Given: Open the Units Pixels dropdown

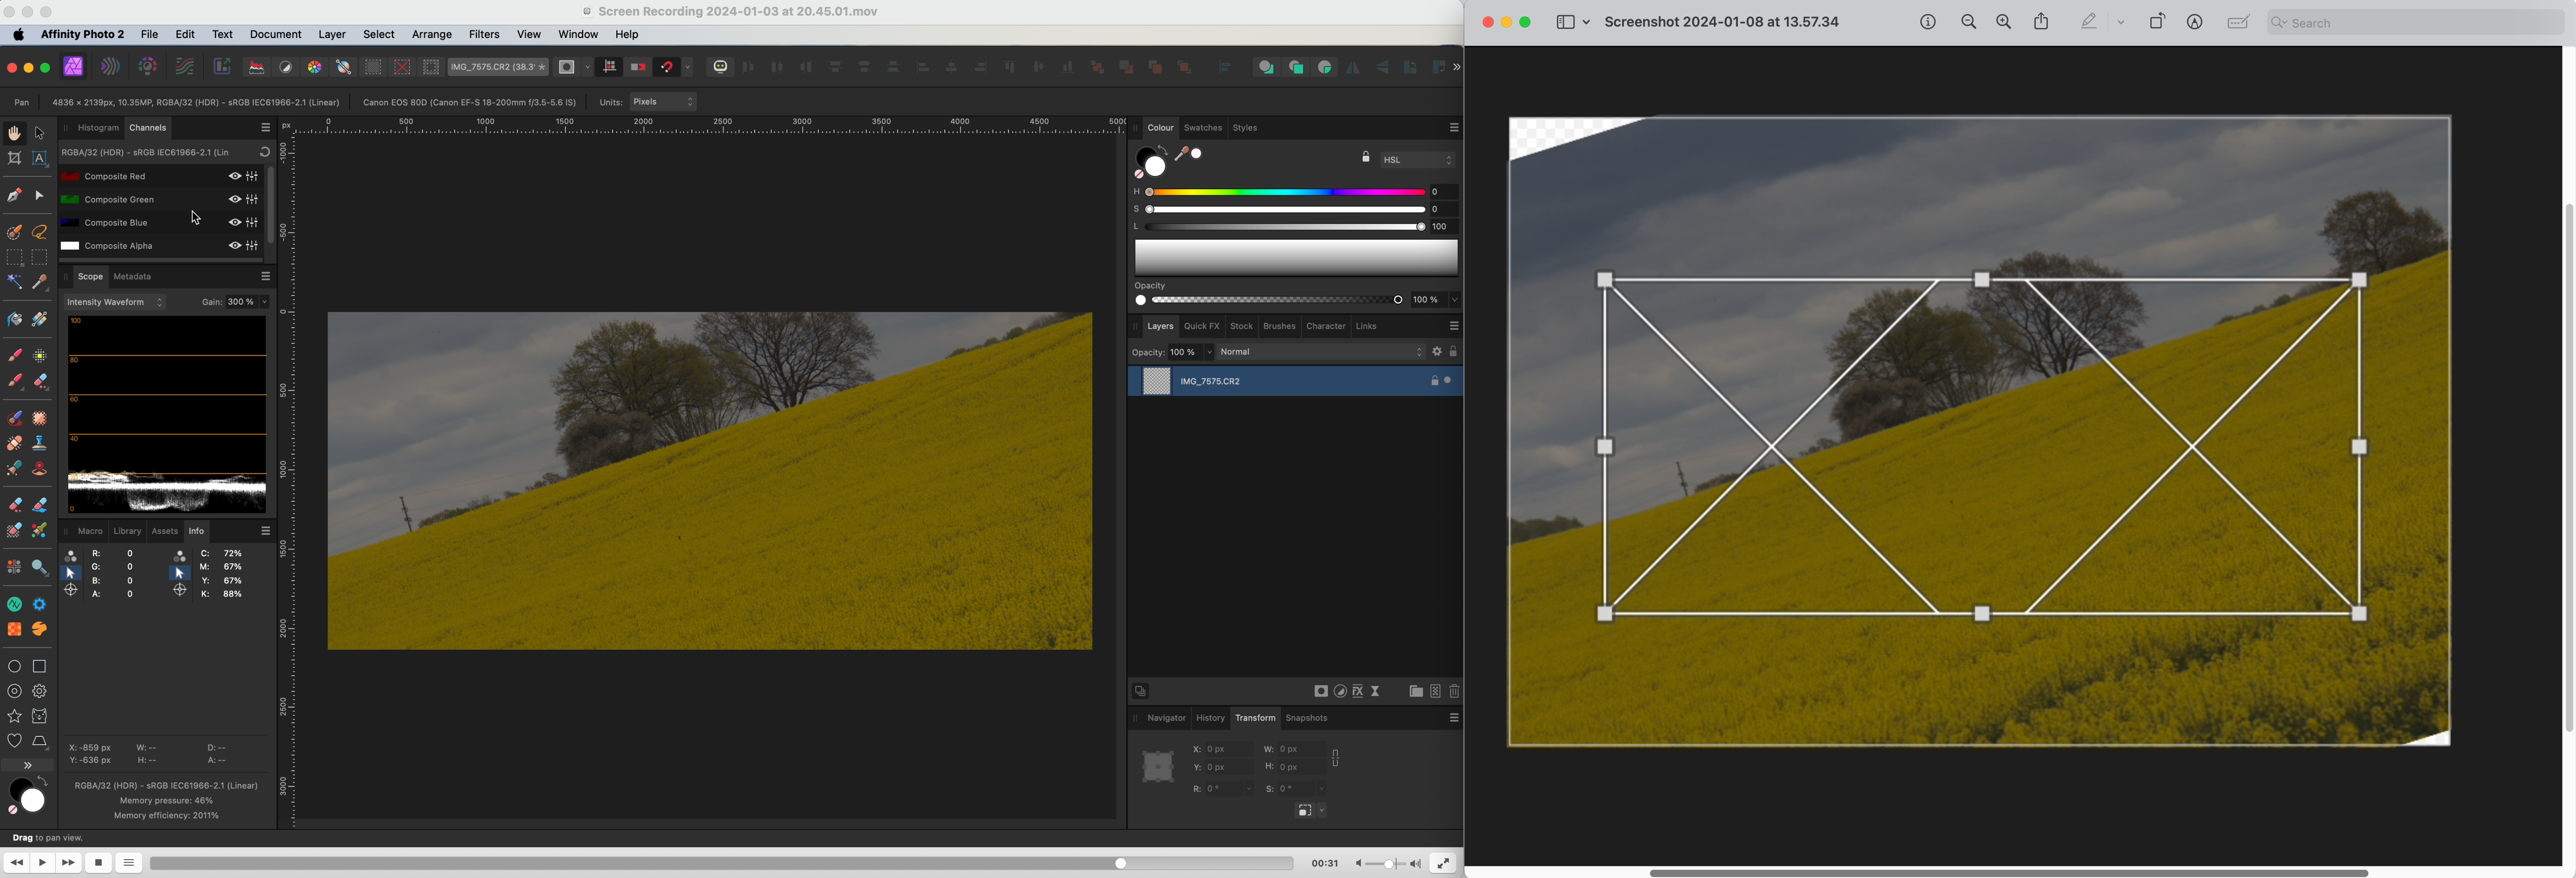Looking at the screenshot, I should 664,102.
